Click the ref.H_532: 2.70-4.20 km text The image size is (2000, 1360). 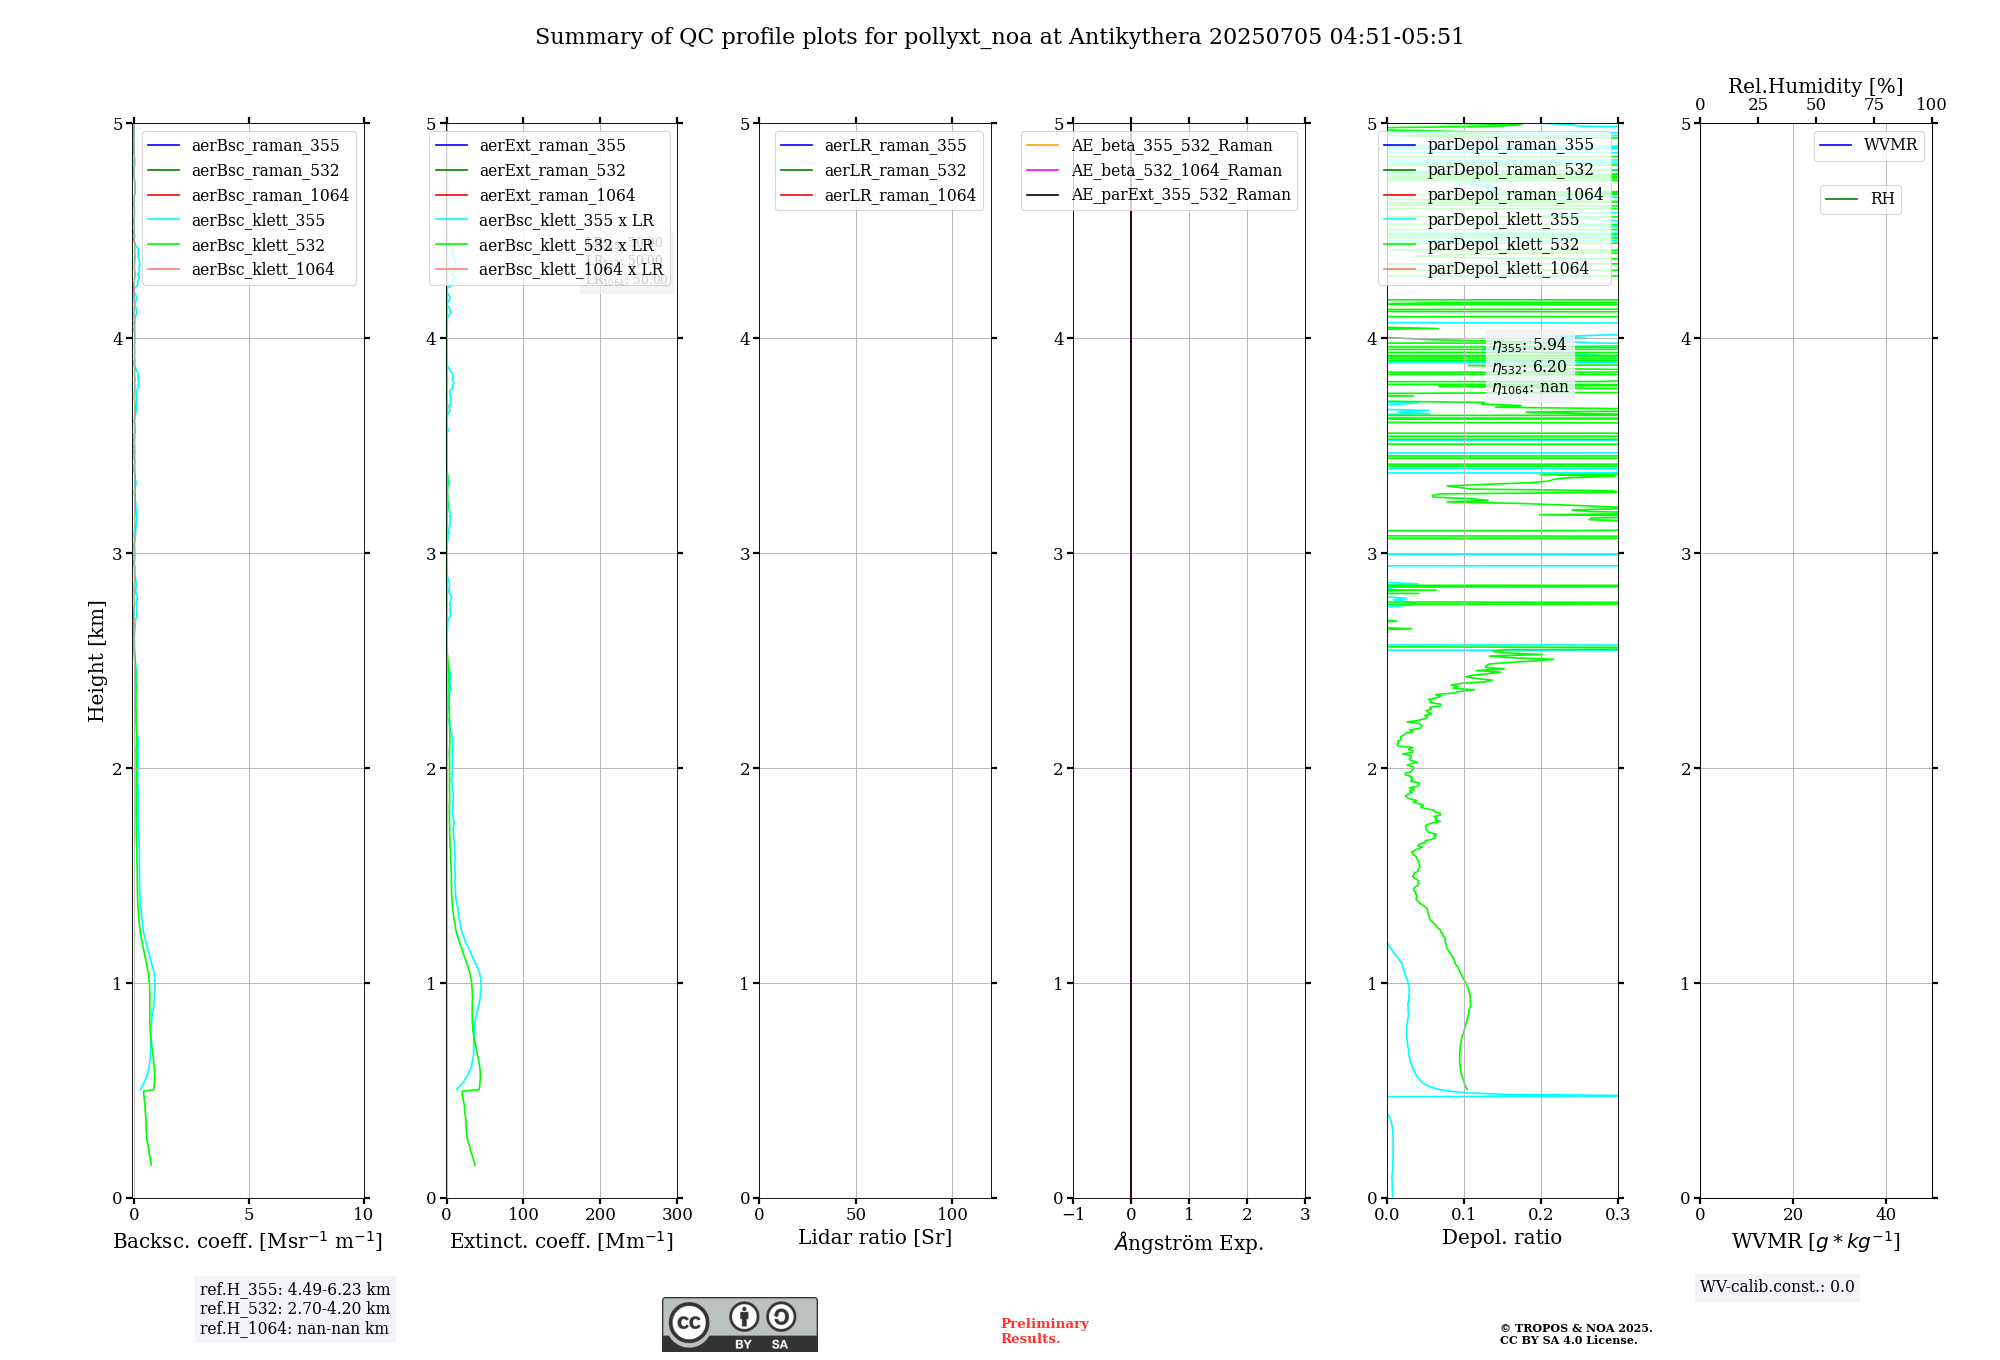pos(295,1309)
